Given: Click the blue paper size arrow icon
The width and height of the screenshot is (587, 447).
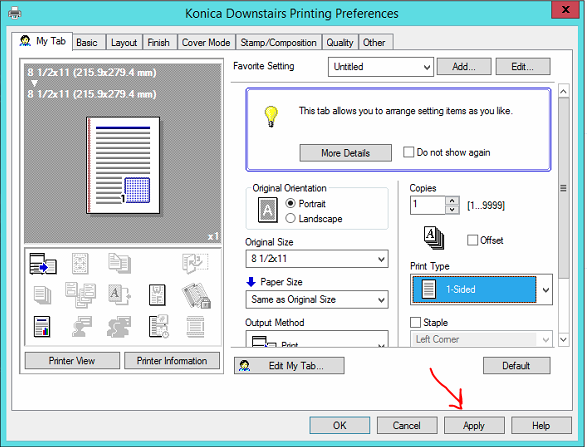Looking at the screenshot, I should (x=251, y=282).
